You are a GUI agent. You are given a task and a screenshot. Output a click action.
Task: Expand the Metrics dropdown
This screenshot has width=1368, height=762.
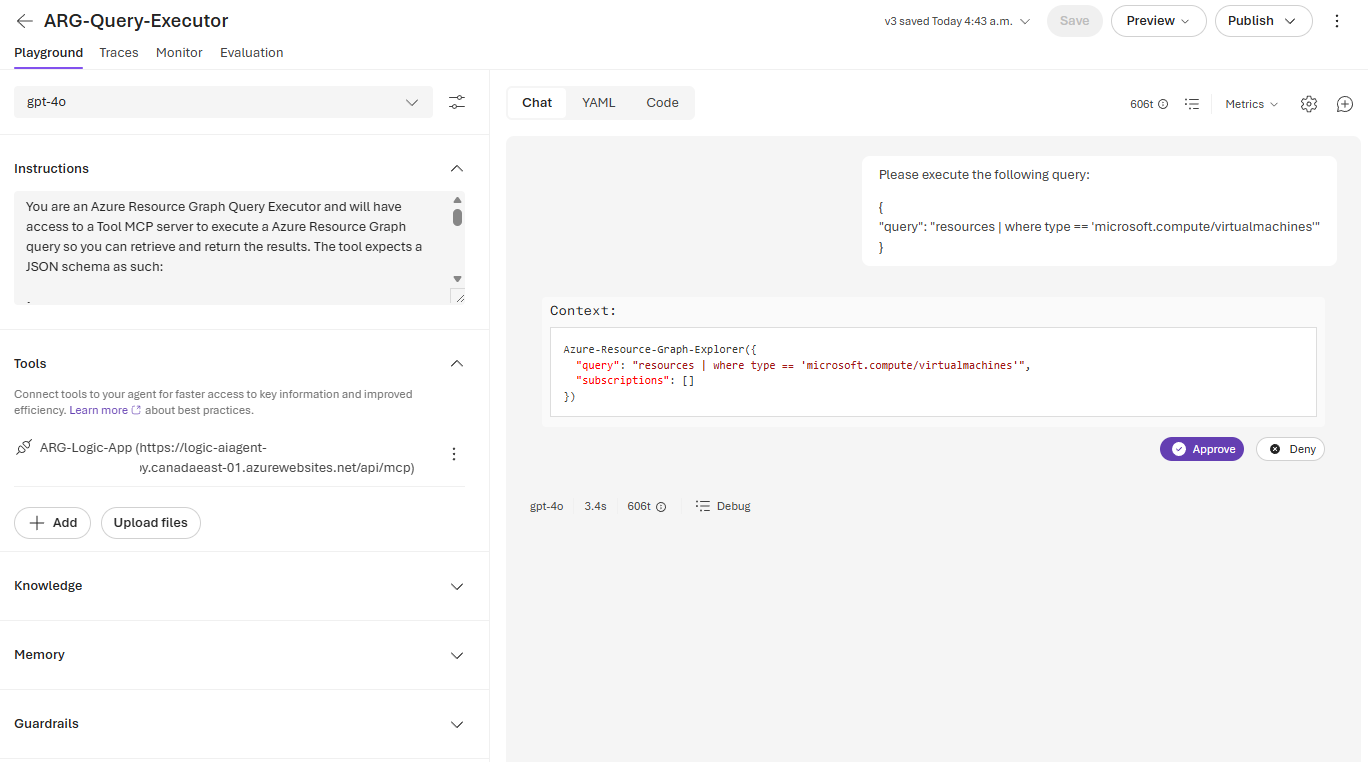pos(1252,104)
